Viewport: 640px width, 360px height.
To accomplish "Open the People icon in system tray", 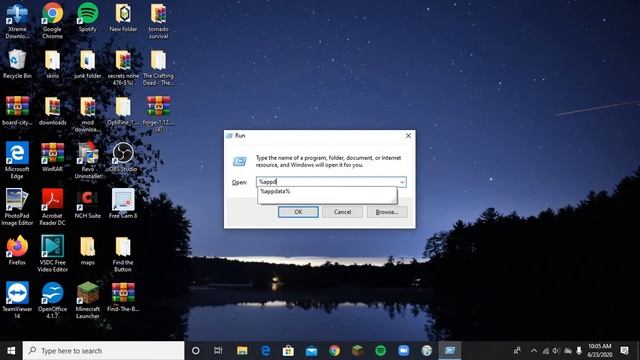I will click(517, 351).
